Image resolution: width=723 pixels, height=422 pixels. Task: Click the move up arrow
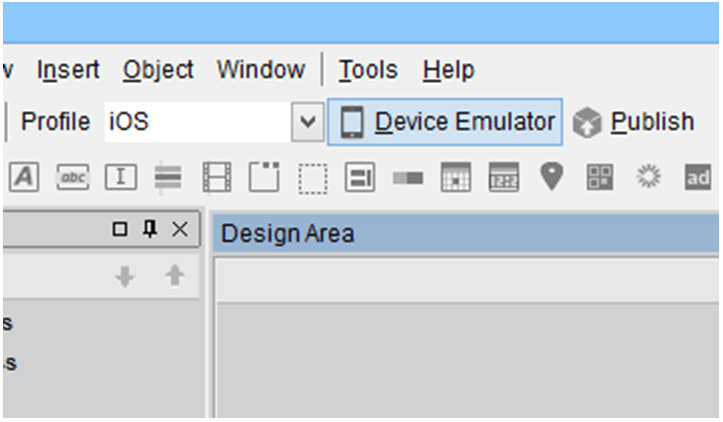click(x=174, y=275)
